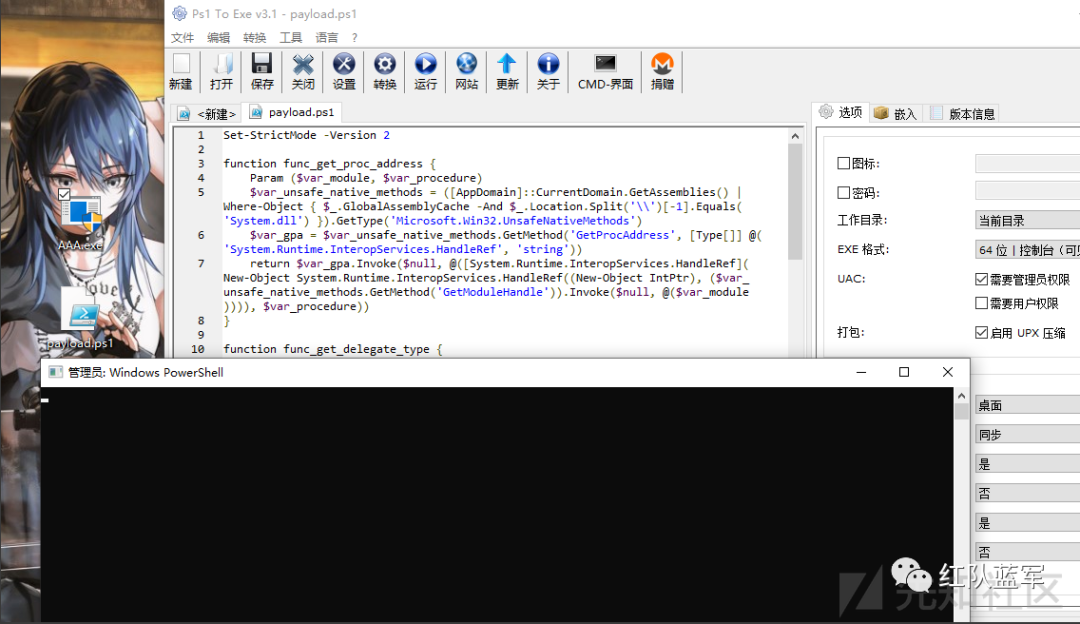Open the 网站 (Website) globe icon
The height and width of the screenshot is (624, 1080).
pos(466,72)
